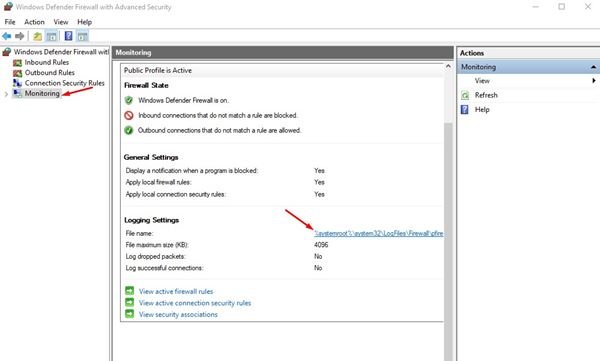The image size is (600, 361).
Task: Open the View submenu arrow in Actions
Action: [594, 81]
